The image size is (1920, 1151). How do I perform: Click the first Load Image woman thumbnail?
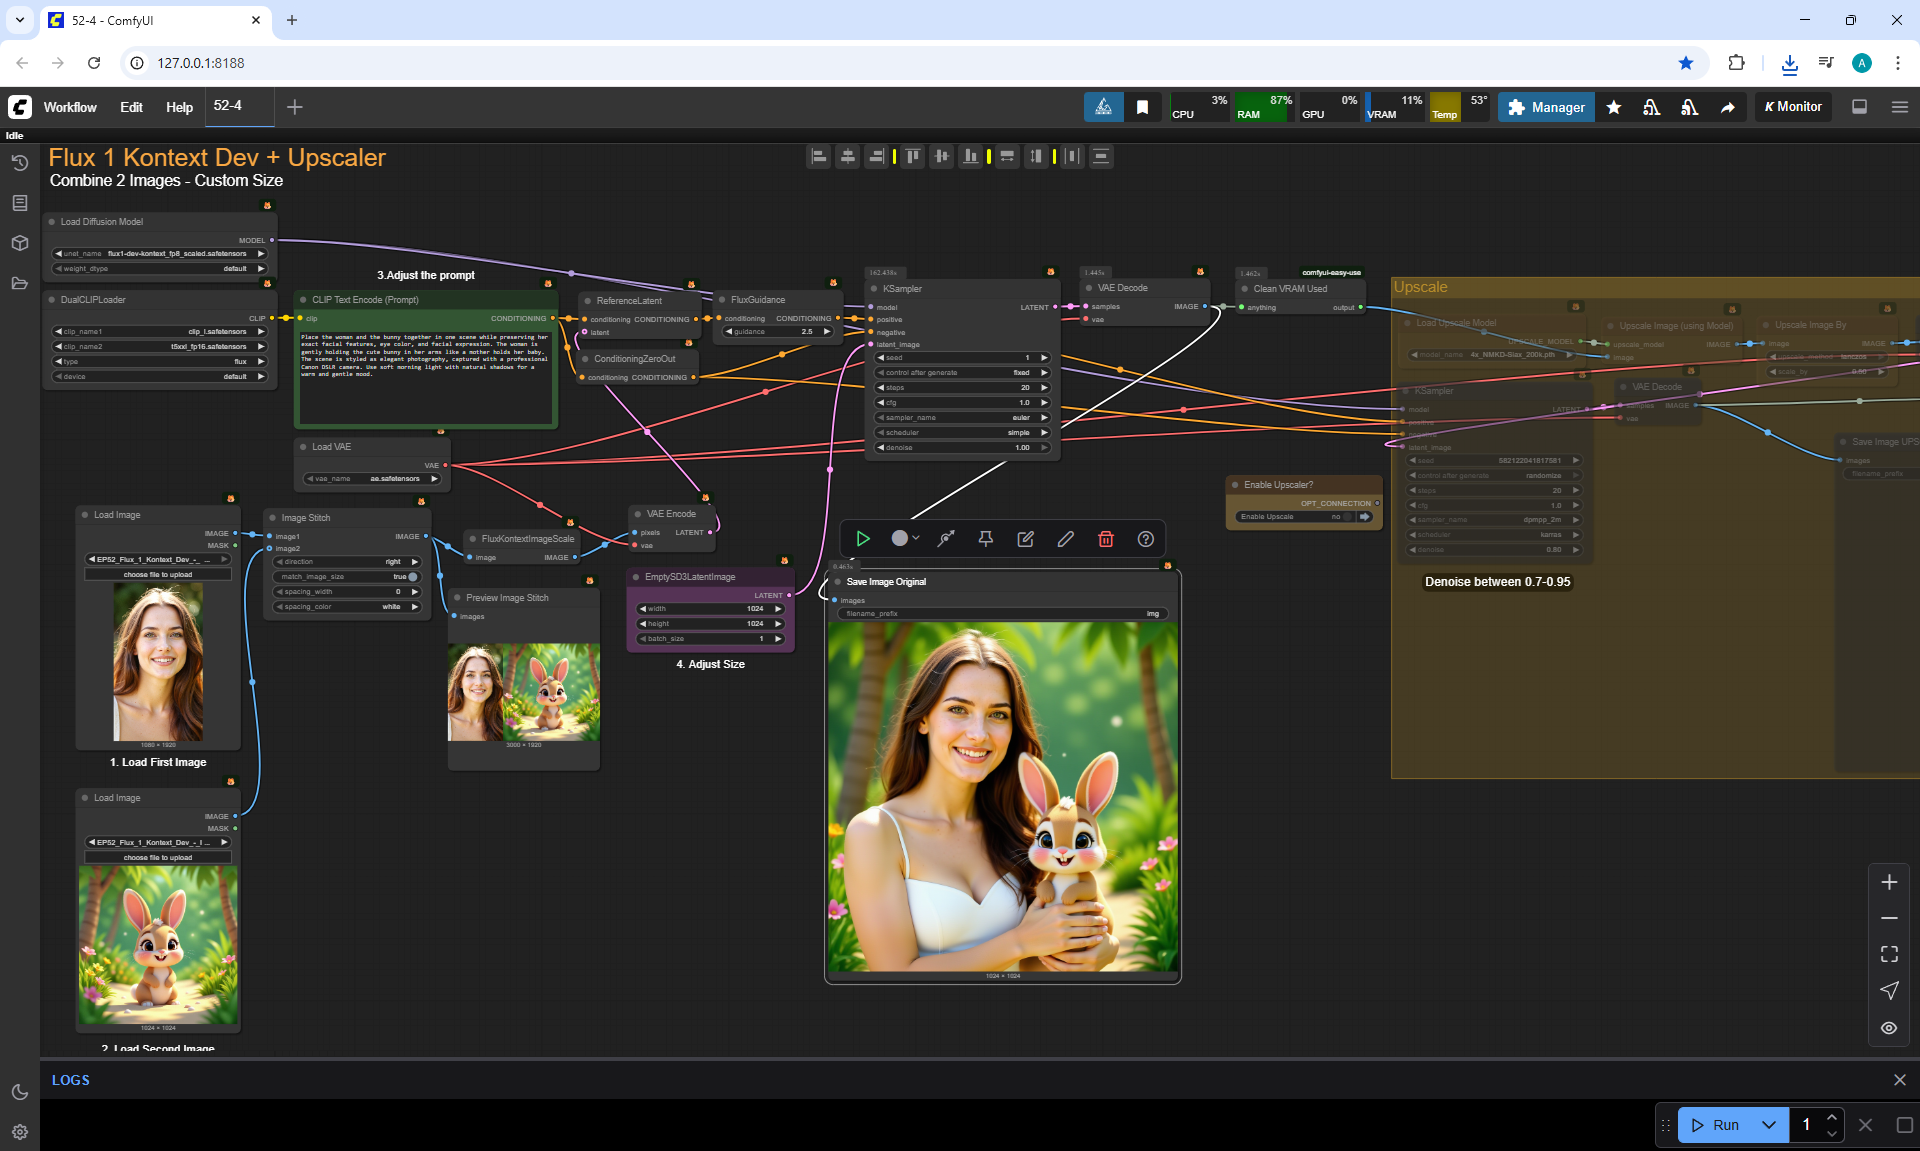point(158,662)
